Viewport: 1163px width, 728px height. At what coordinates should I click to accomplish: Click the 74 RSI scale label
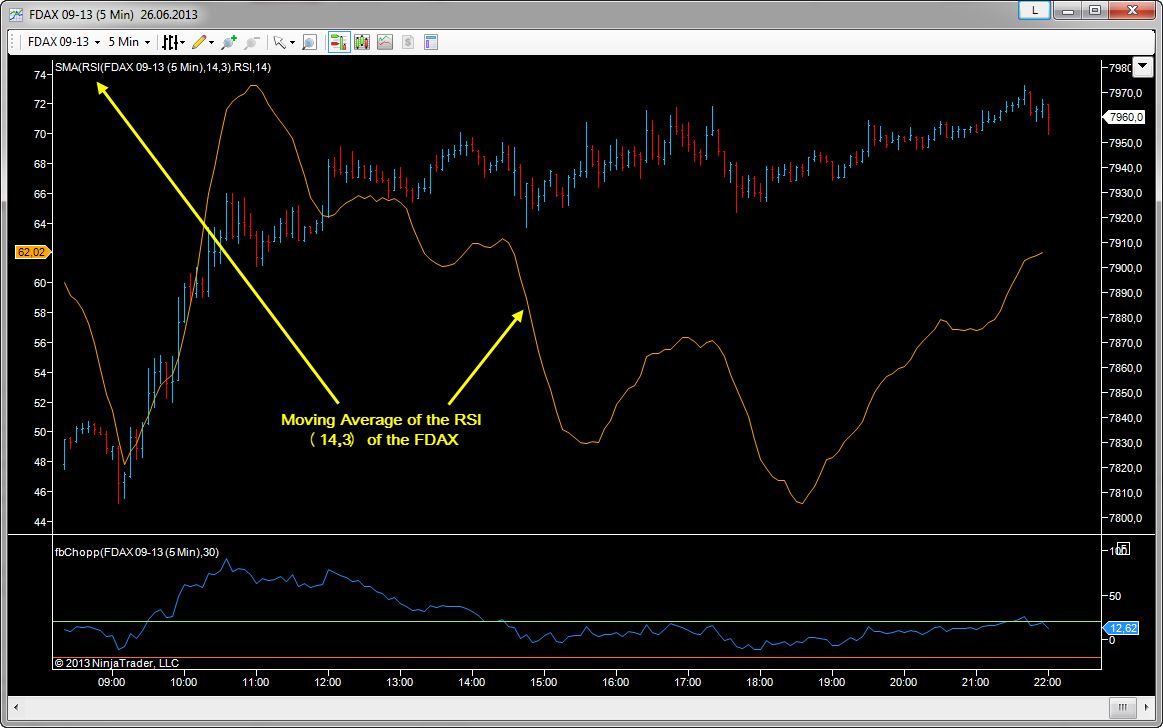coord(39,75)
